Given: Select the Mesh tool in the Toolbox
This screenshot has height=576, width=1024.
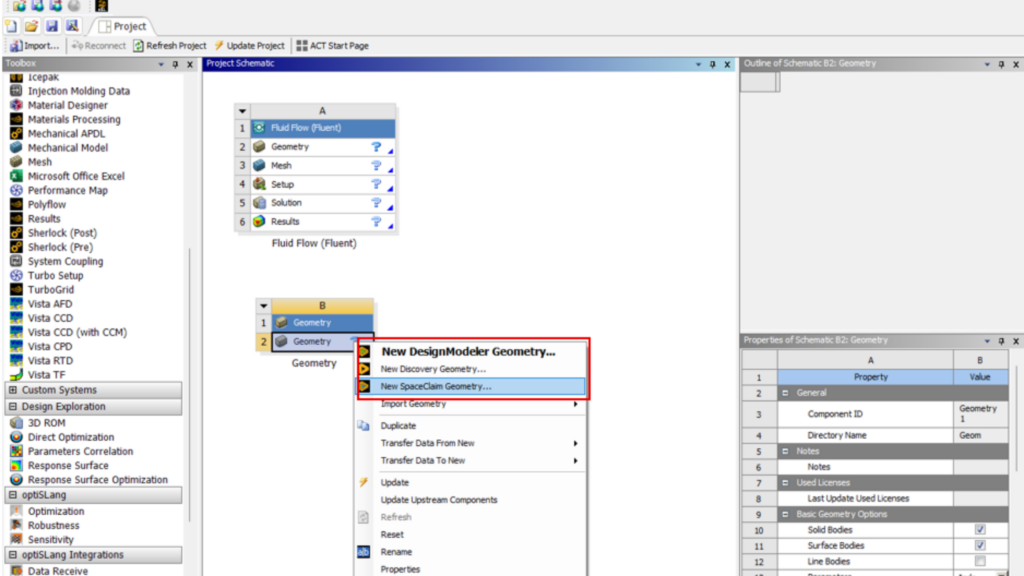Looking at the screenshot, I should tap(38, 161).
